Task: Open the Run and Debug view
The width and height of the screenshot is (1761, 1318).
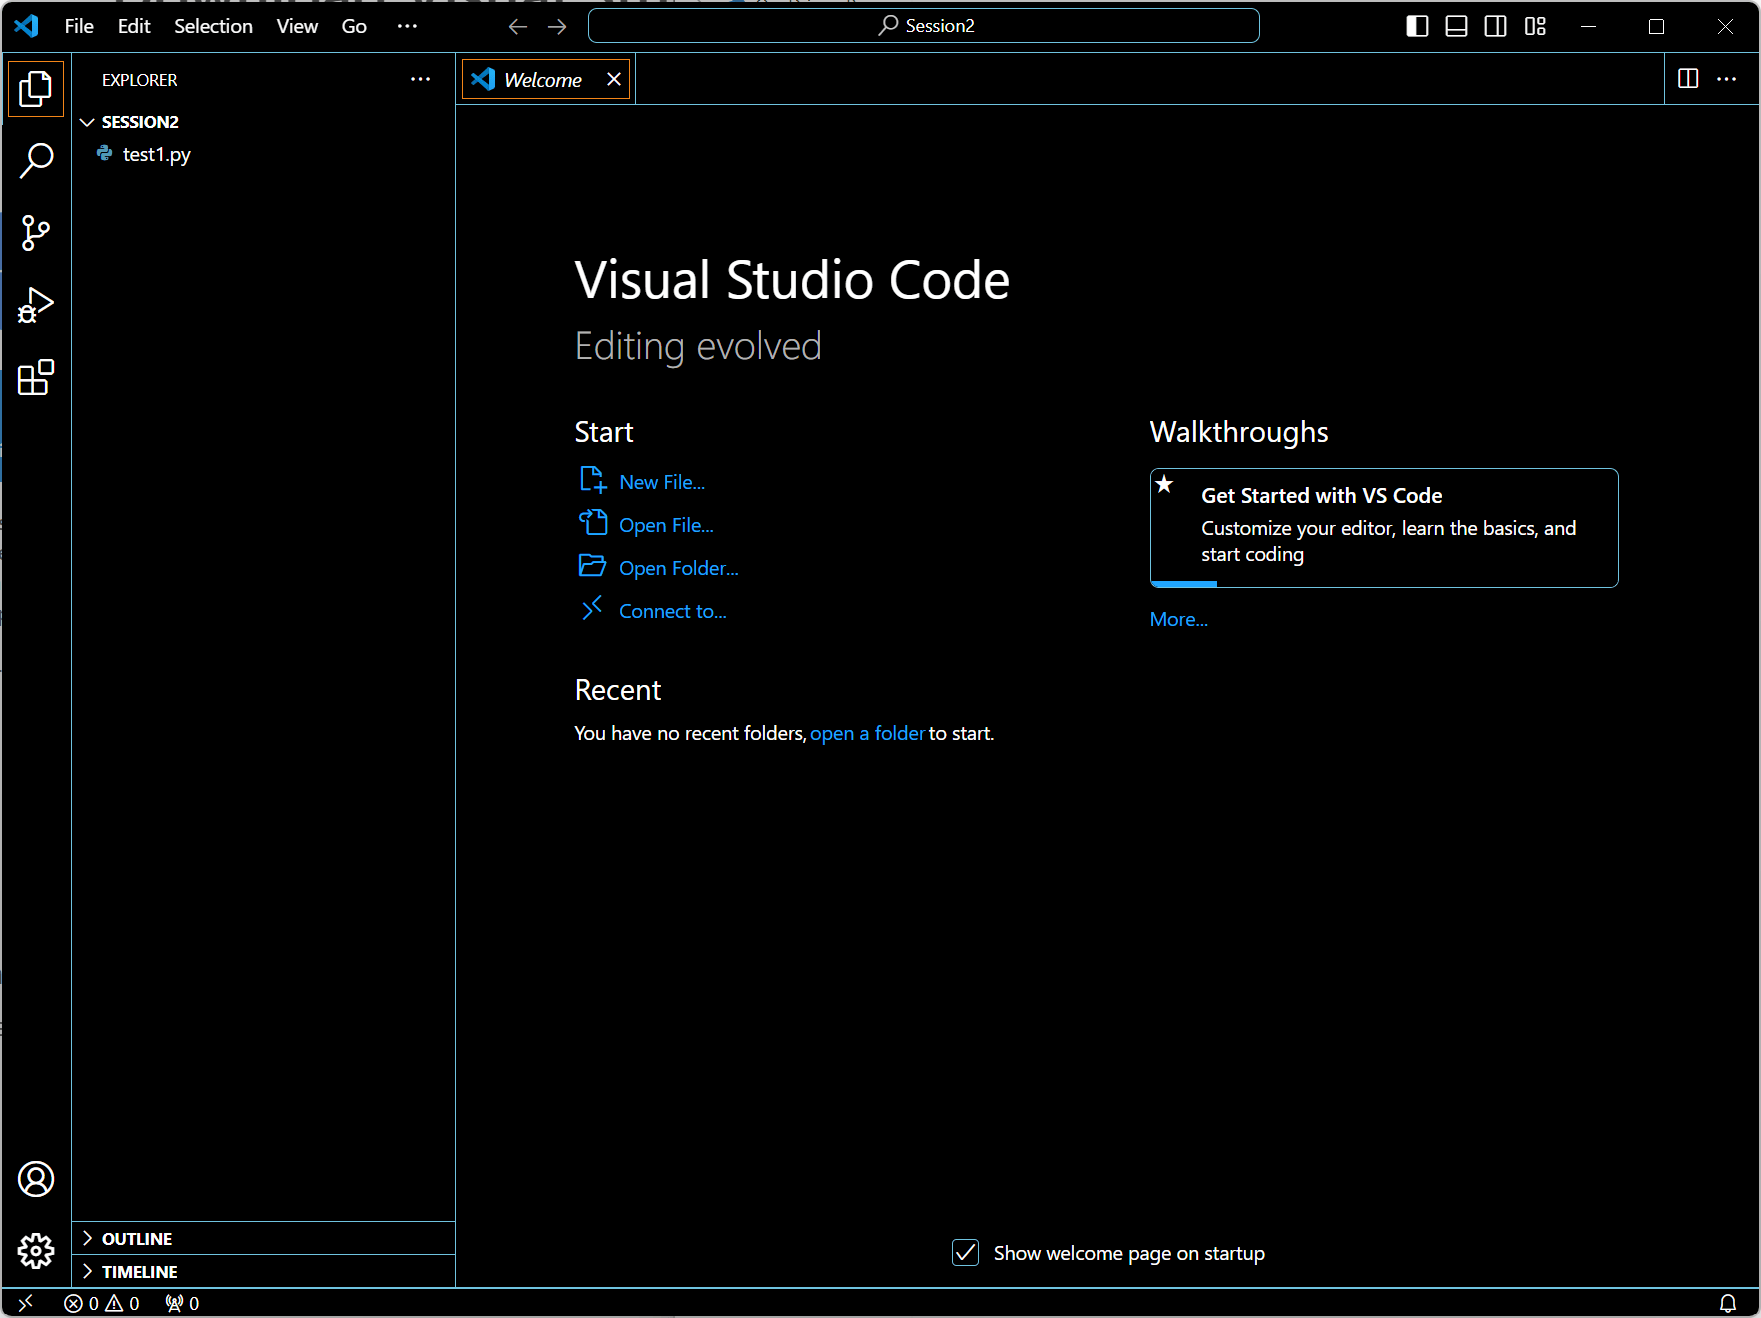Action: point(36,305)
